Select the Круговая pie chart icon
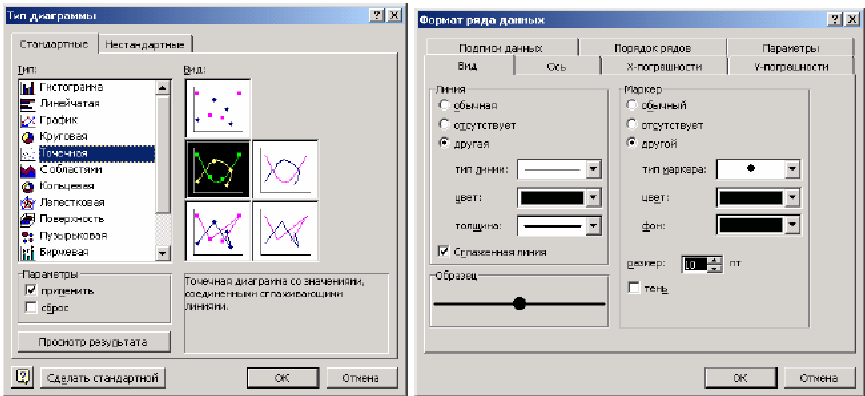The height and width of the screenshot is (396, 865). tap(28, 136)
